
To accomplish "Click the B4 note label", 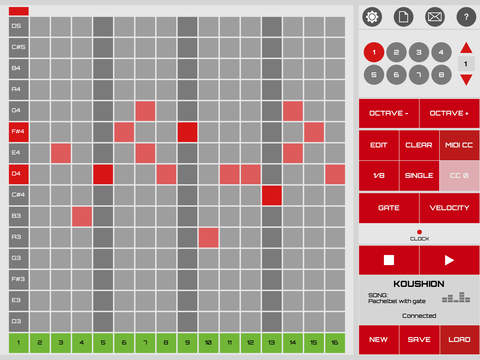I will [x=18, y=68].
